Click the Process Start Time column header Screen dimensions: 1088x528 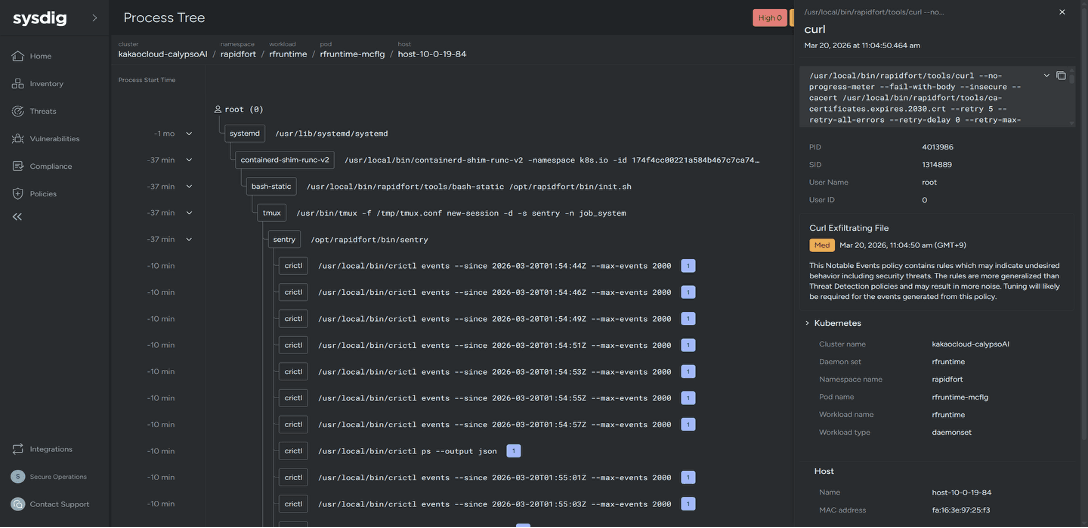[146, 80]
